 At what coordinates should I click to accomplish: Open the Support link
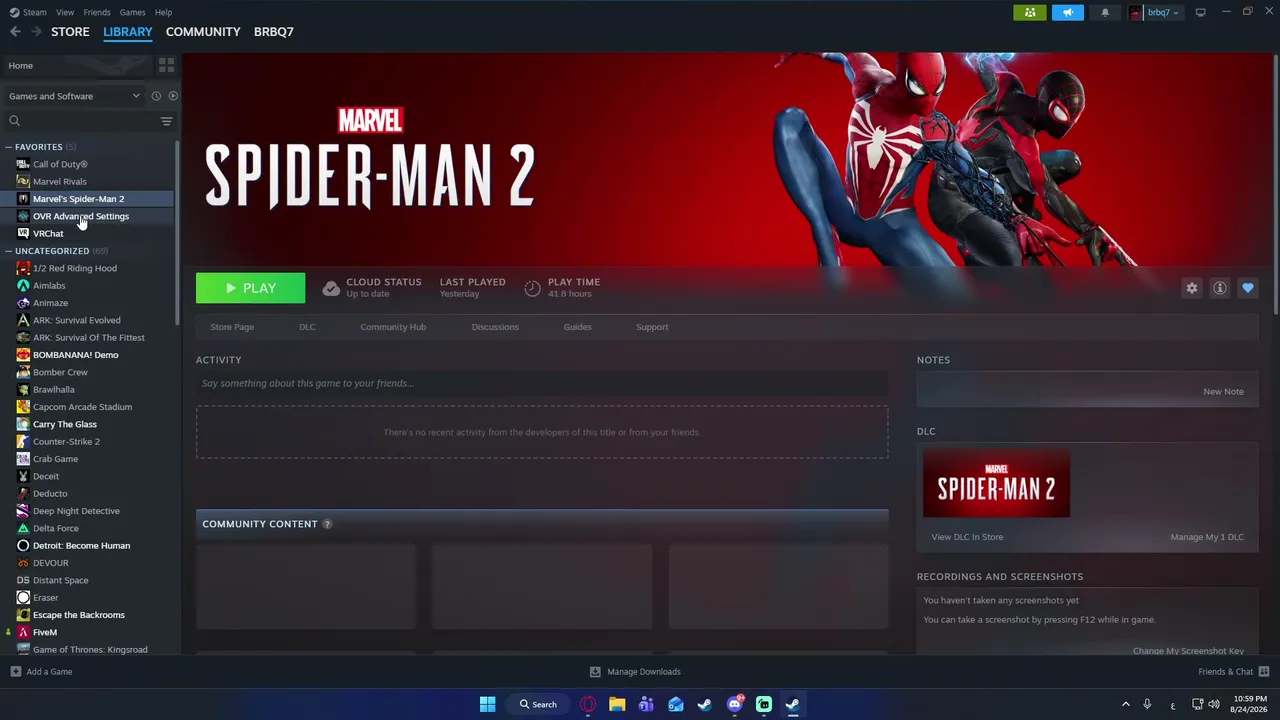pyautogui.click(x=652, y=327)
